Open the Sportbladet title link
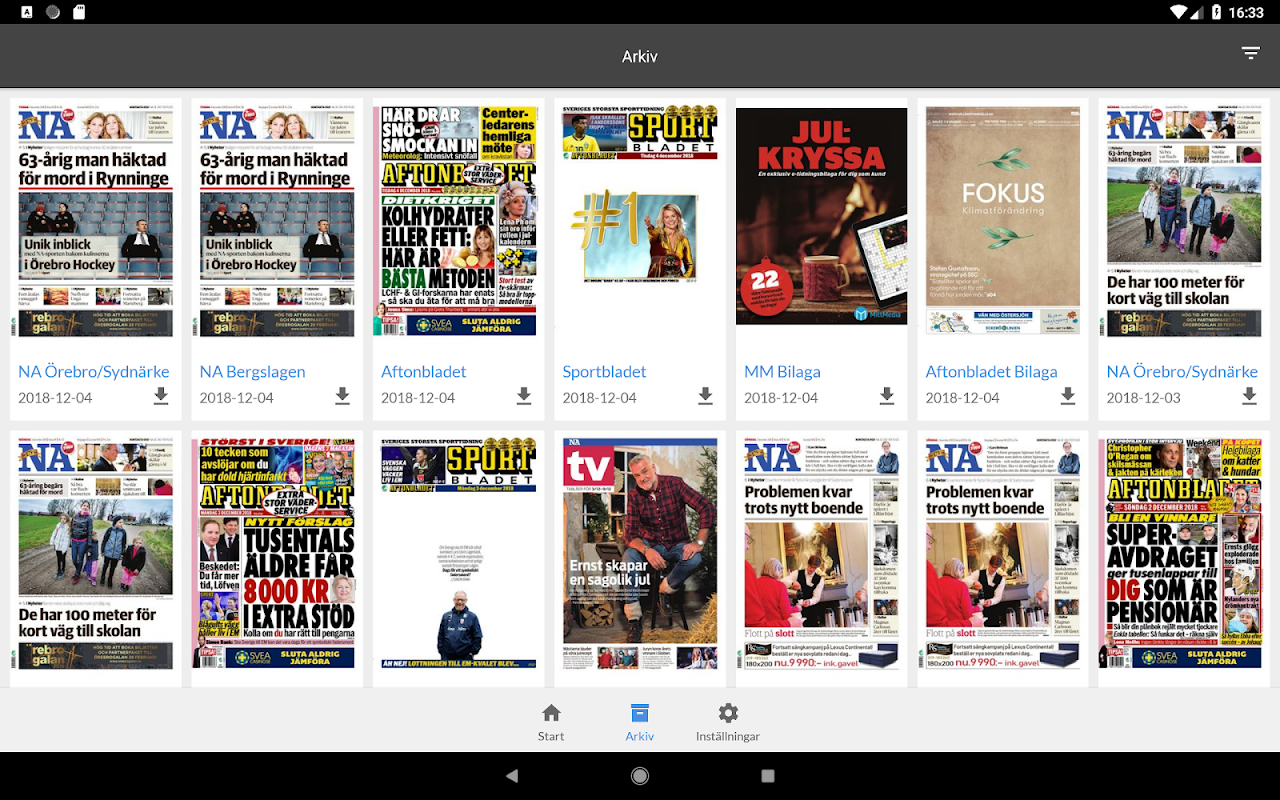 [604, 371]
